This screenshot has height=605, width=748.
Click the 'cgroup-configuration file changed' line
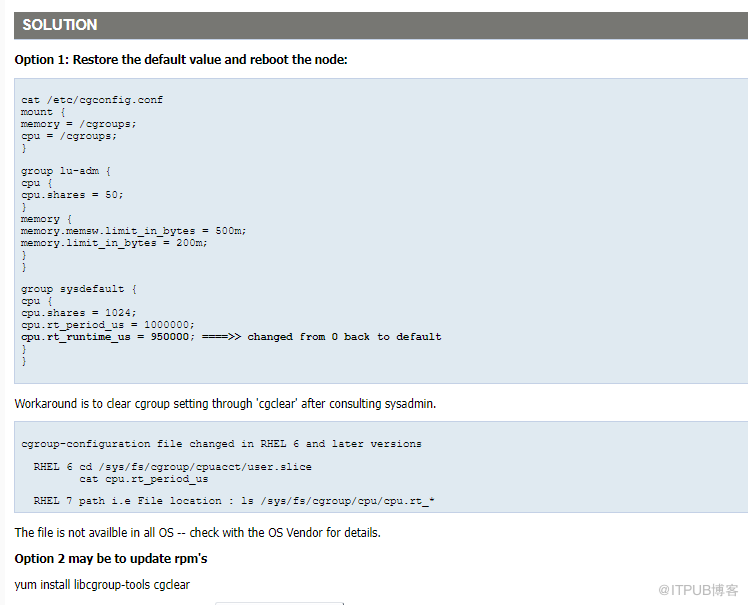(x=221, y=444)
